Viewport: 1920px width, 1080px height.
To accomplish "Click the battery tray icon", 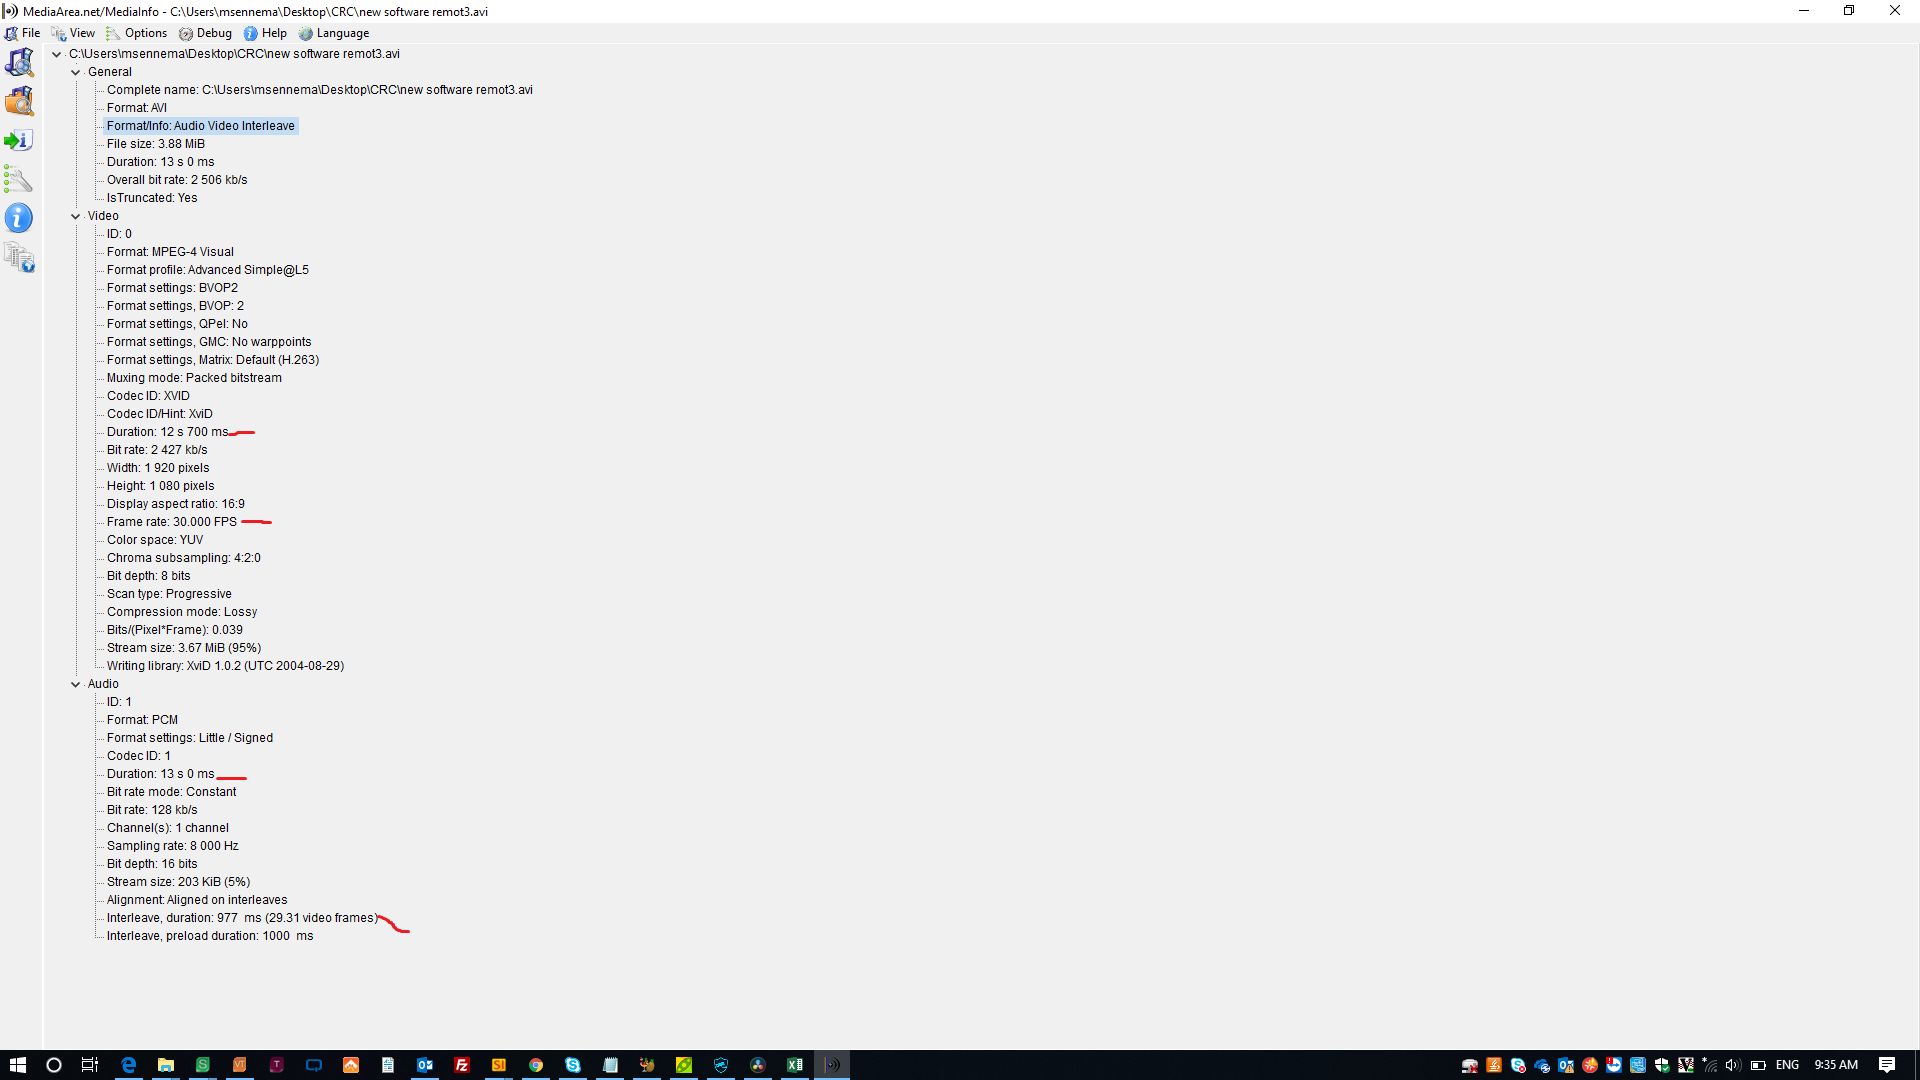I will click(x=1758, y=1065).
